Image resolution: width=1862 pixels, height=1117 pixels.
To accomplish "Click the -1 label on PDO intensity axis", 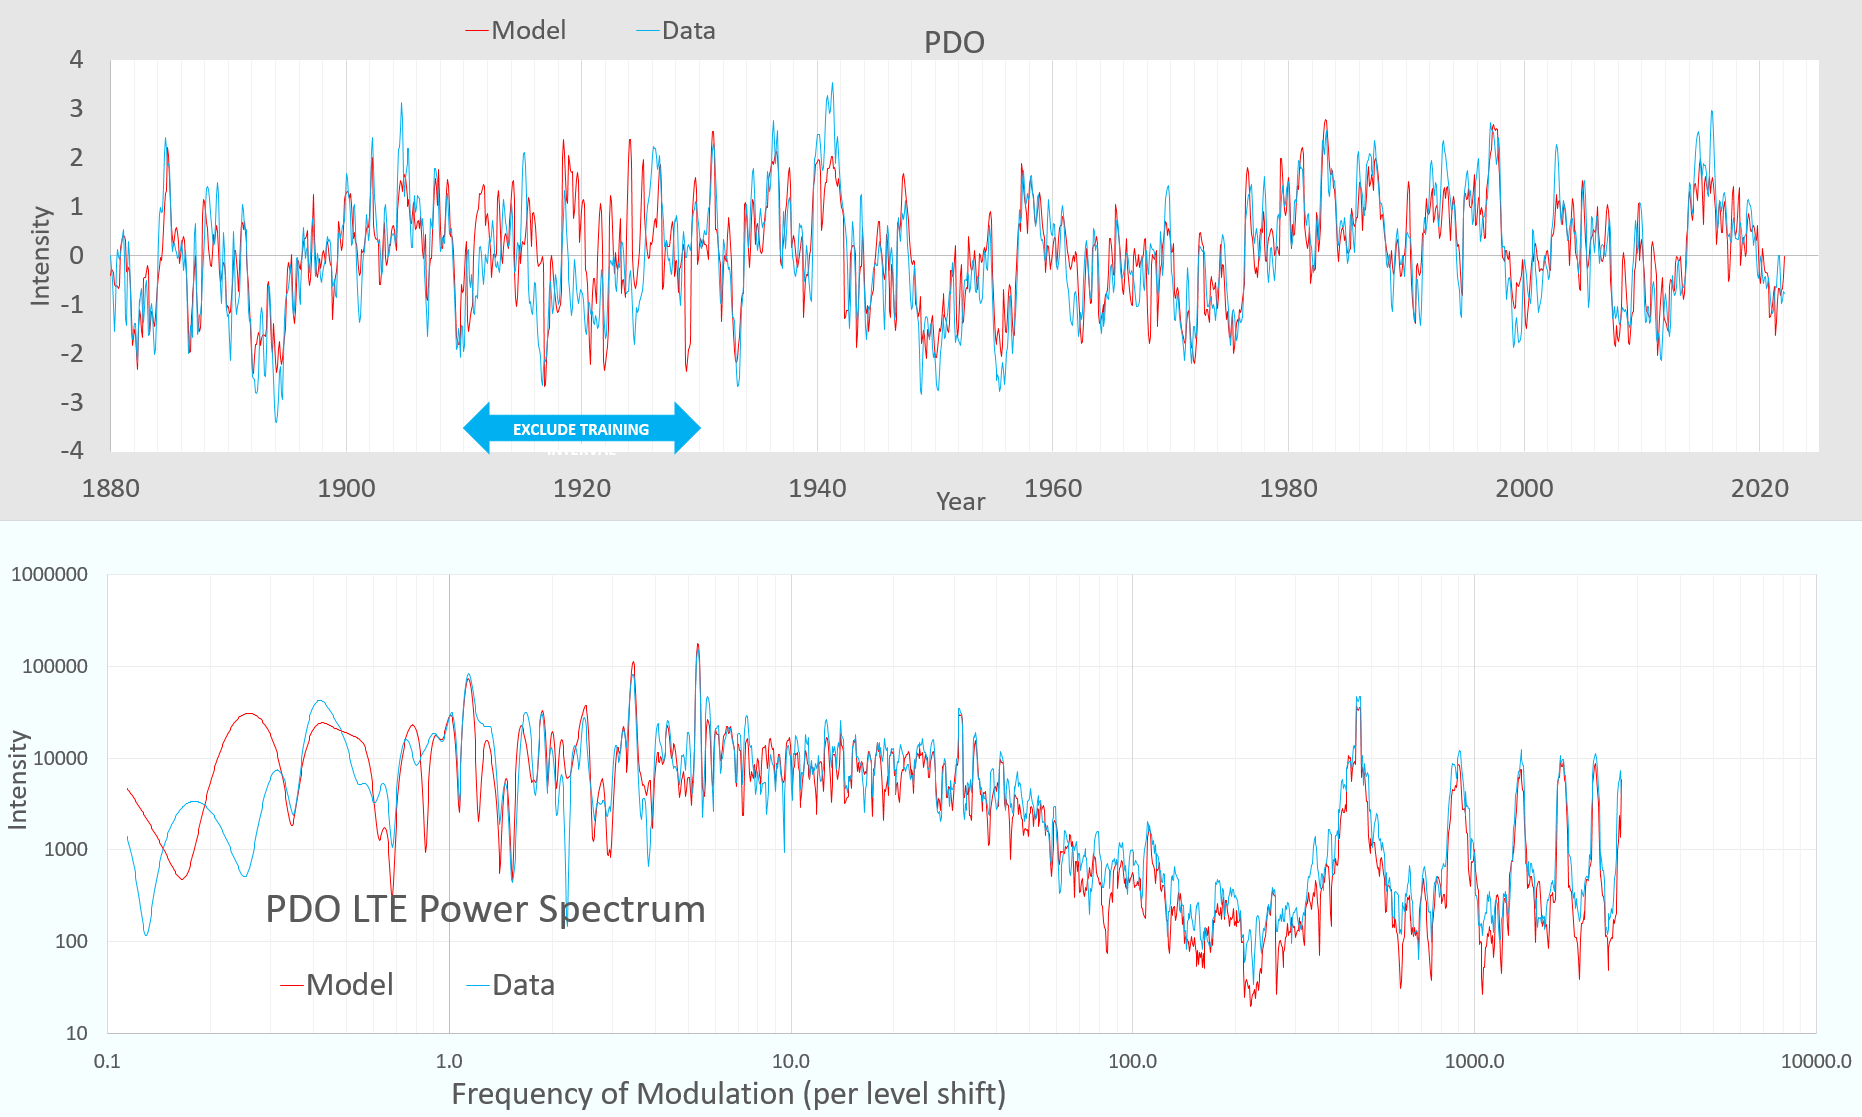I will (72, 304).
